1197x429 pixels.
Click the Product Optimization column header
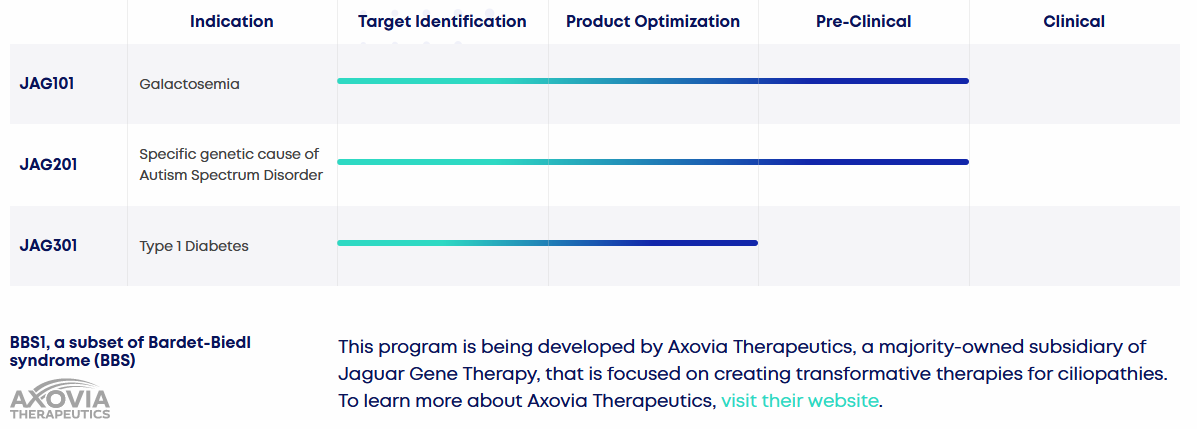coord(653,21)
